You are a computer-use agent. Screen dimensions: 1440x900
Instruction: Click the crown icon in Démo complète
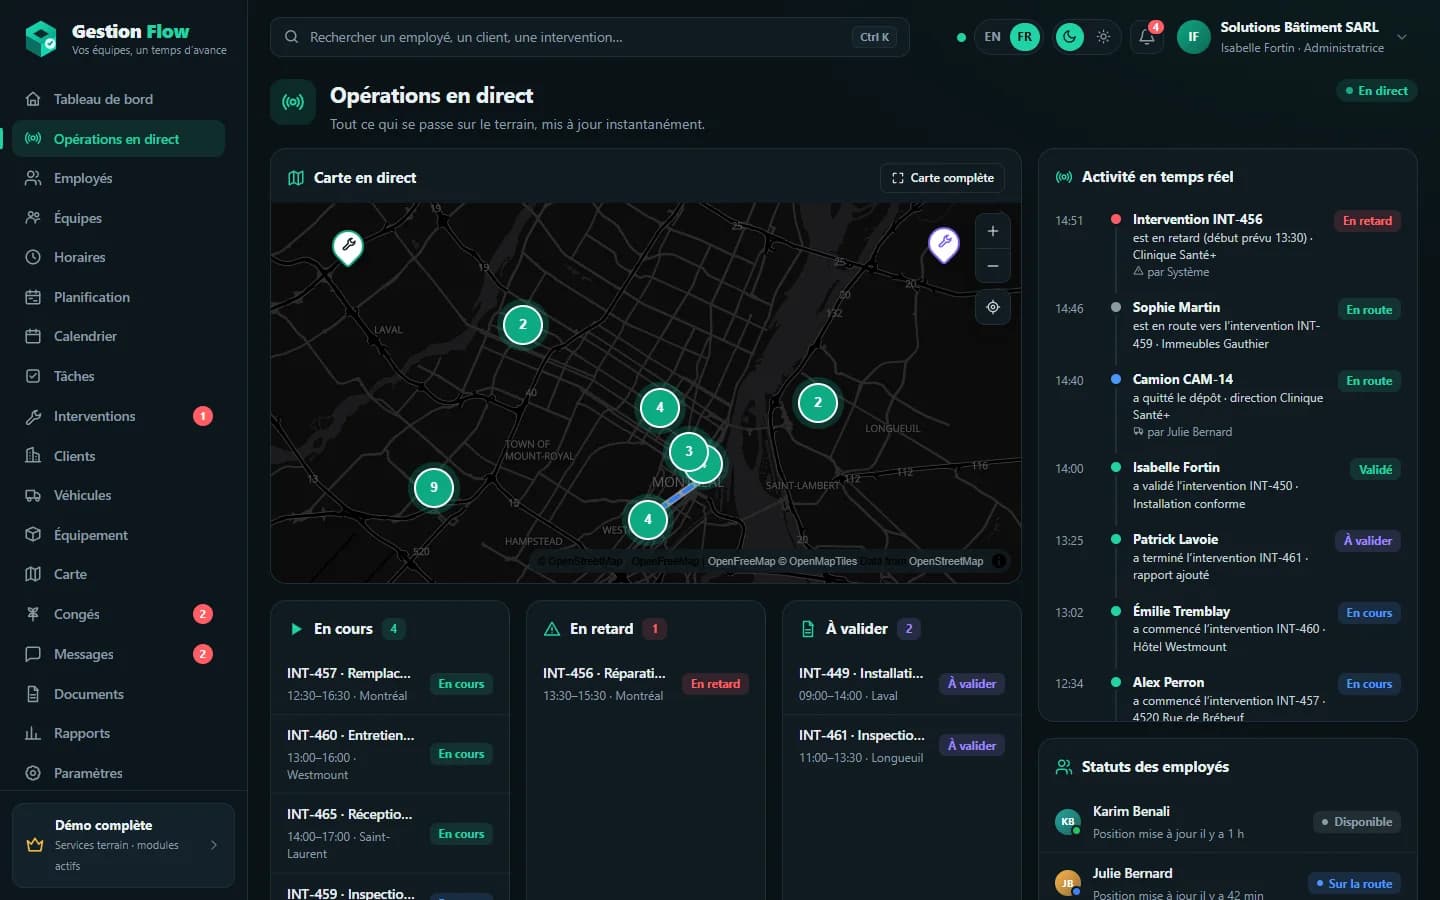[x=35, y=845]
